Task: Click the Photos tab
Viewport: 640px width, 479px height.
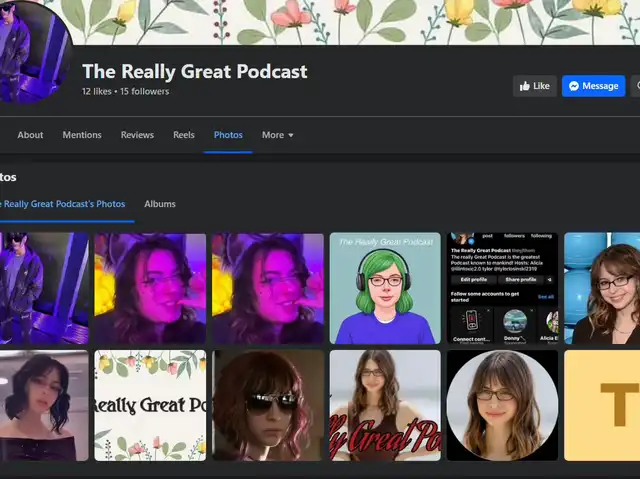Action: click(x=228, y=135)
